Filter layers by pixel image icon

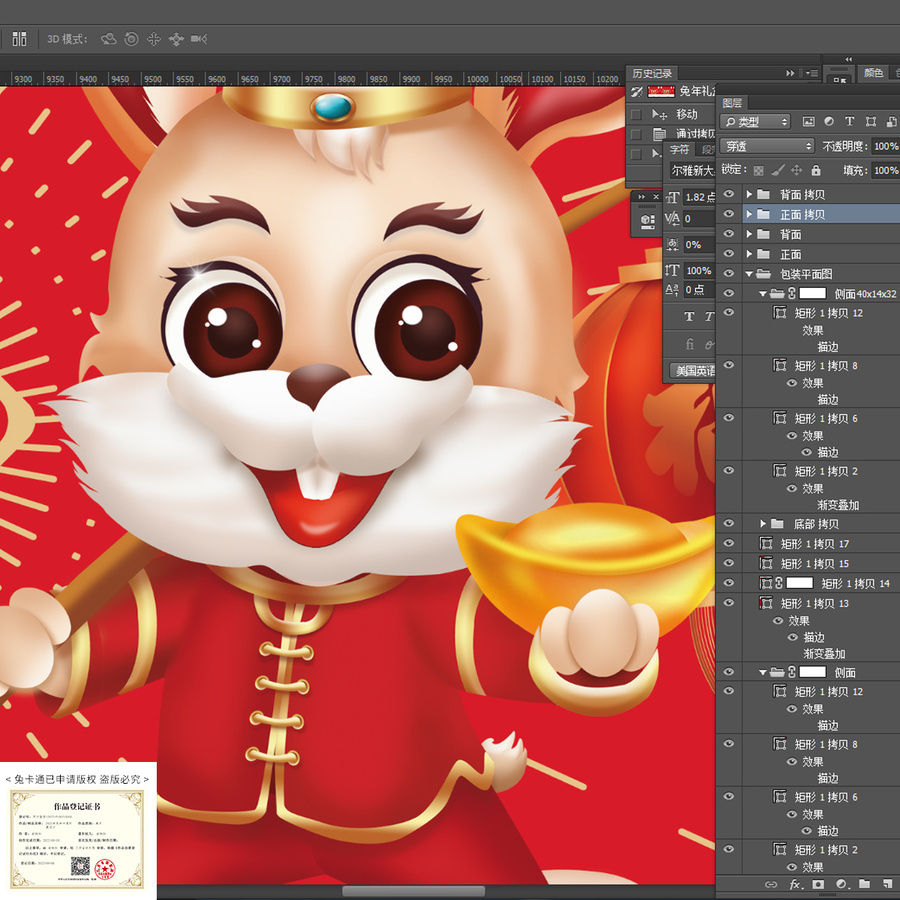(808, 121)
